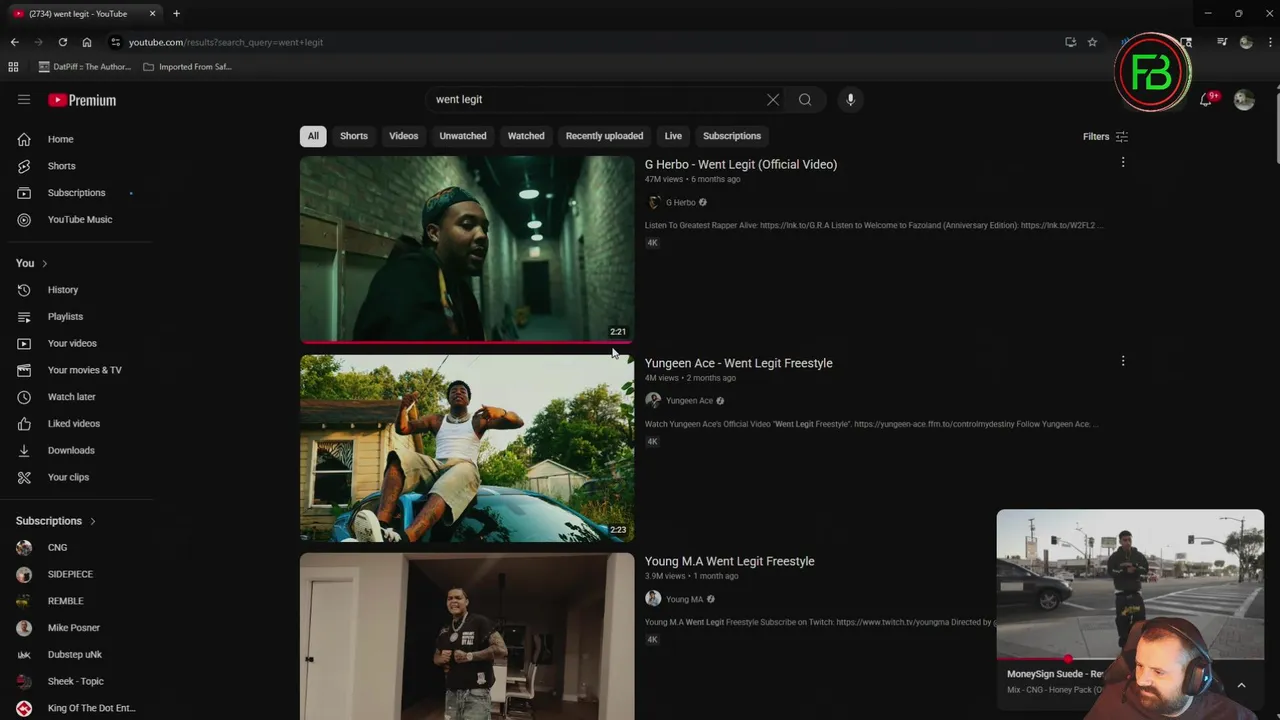
Task: Click the Yungeen Ace video thumbnail
Action: (467, 448)
